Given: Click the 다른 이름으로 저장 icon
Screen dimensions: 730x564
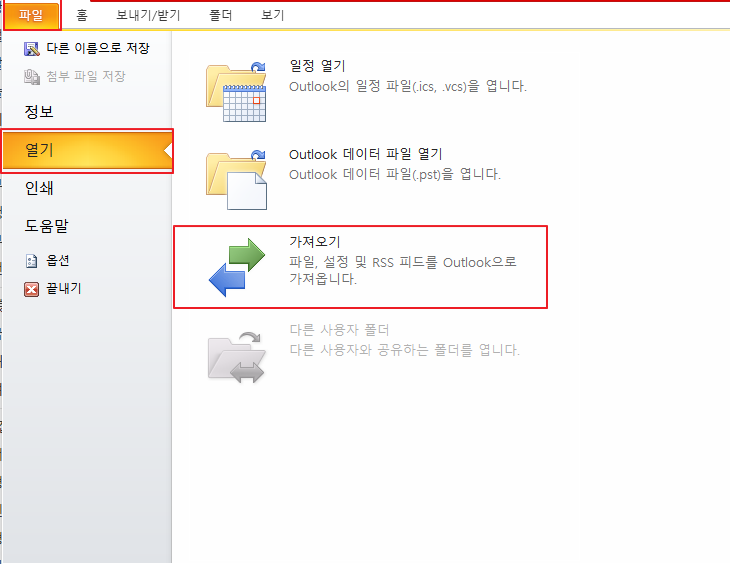Looking at the screenshot, I should pyautogui.click(x=32, y=48).
